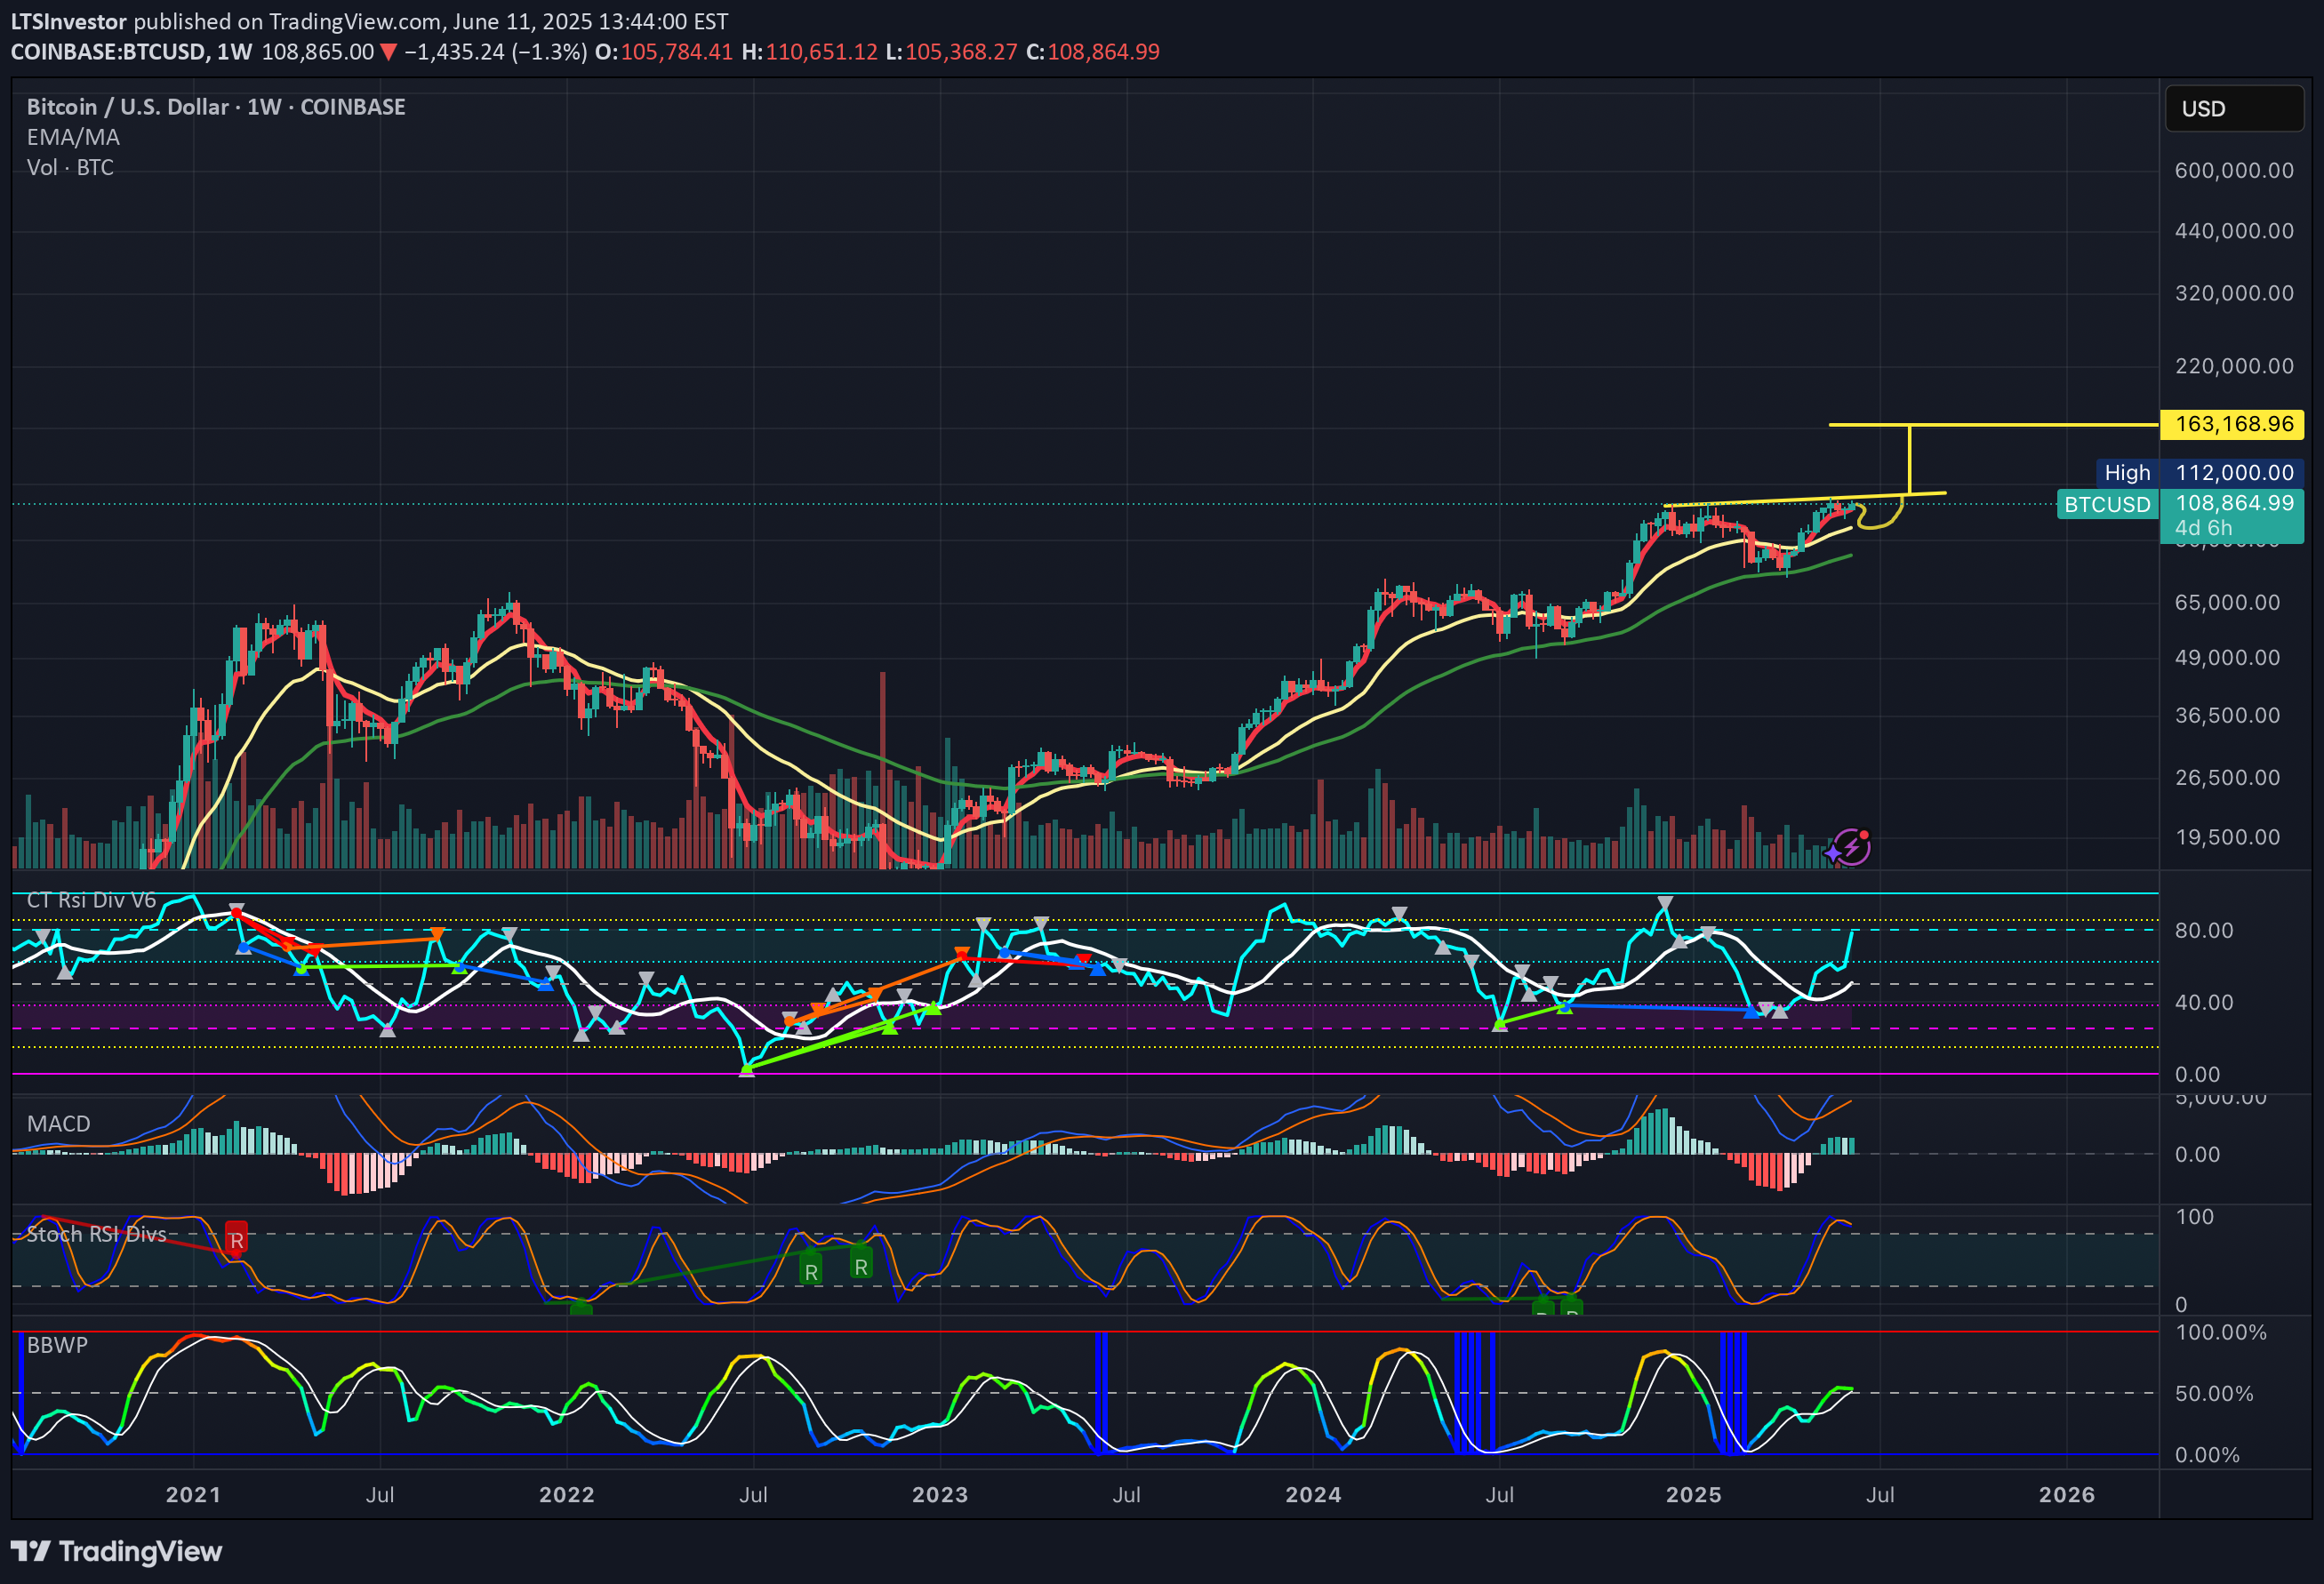Open symbol search via COINBASE:BTCUSD ticker
2324x1584 pixels.
click(110, 52)
